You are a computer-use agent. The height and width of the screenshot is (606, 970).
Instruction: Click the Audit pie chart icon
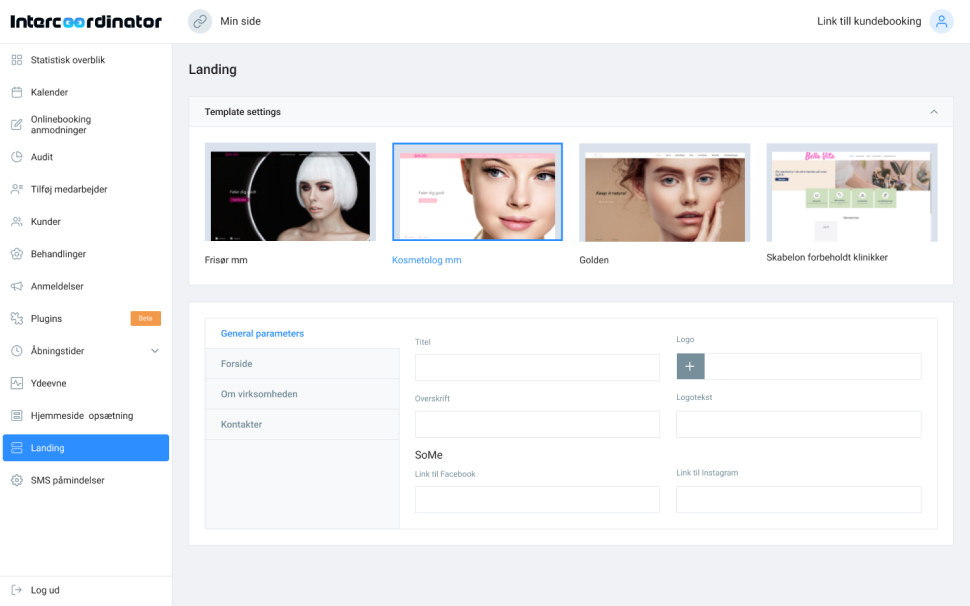[x=17, y=157]
